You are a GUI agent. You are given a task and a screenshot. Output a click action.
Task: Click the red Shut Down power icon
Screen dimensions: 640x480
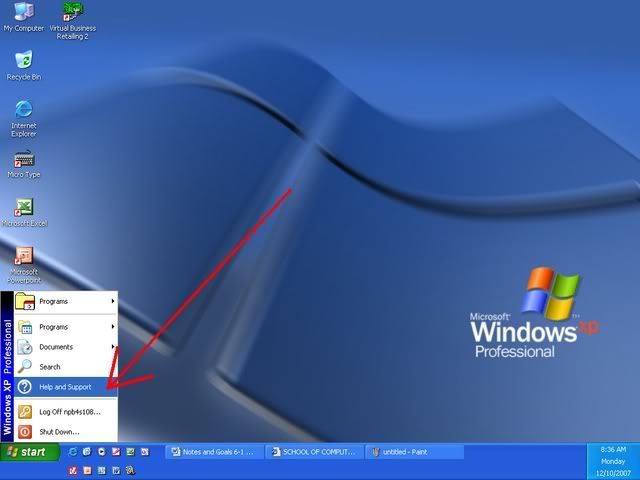tap(24, 432)
